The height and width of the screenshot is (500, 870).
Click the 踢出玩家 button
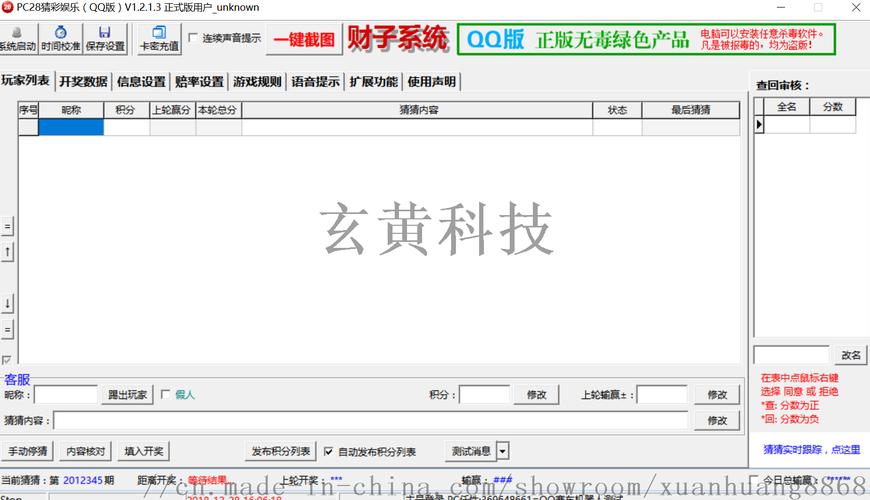pyautogui.click(x=127, y=395)
